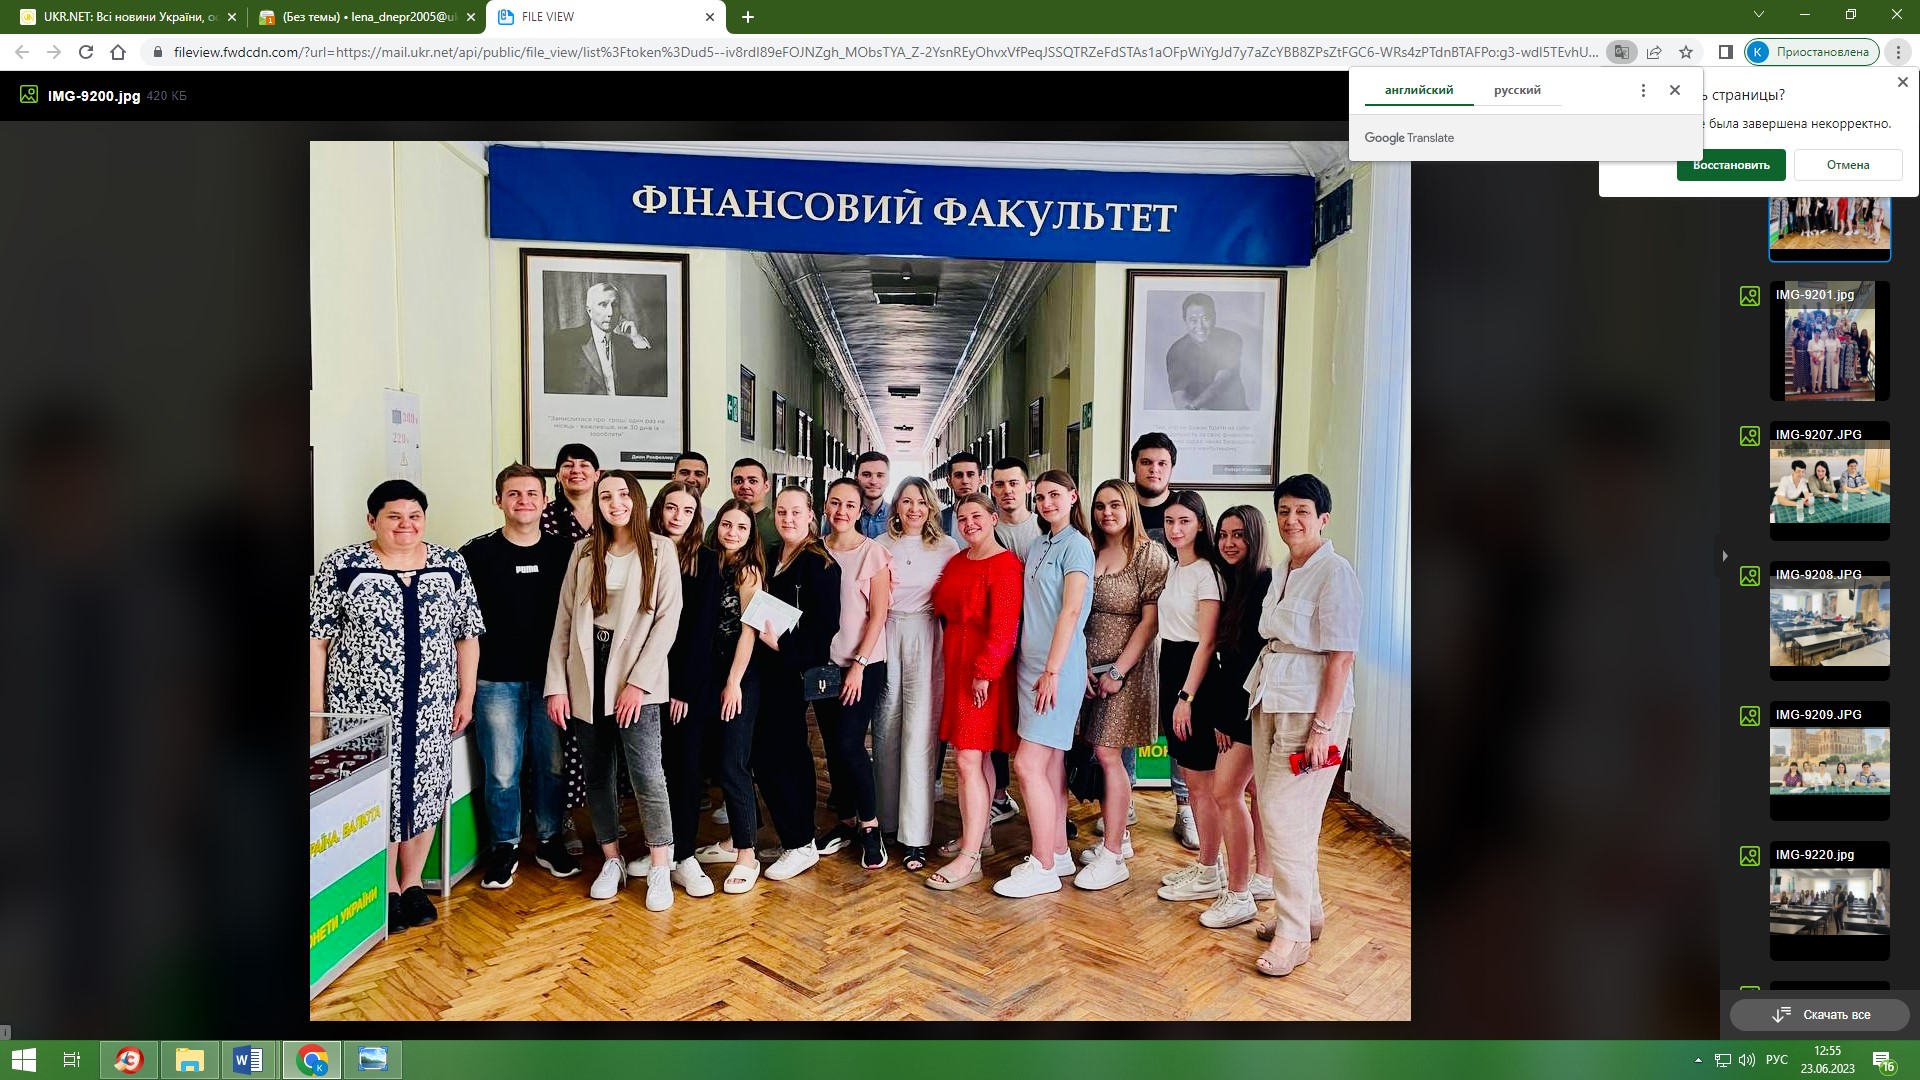Reload the current page
Viewport: 1920px width, 1080px height.
point(86,52)
